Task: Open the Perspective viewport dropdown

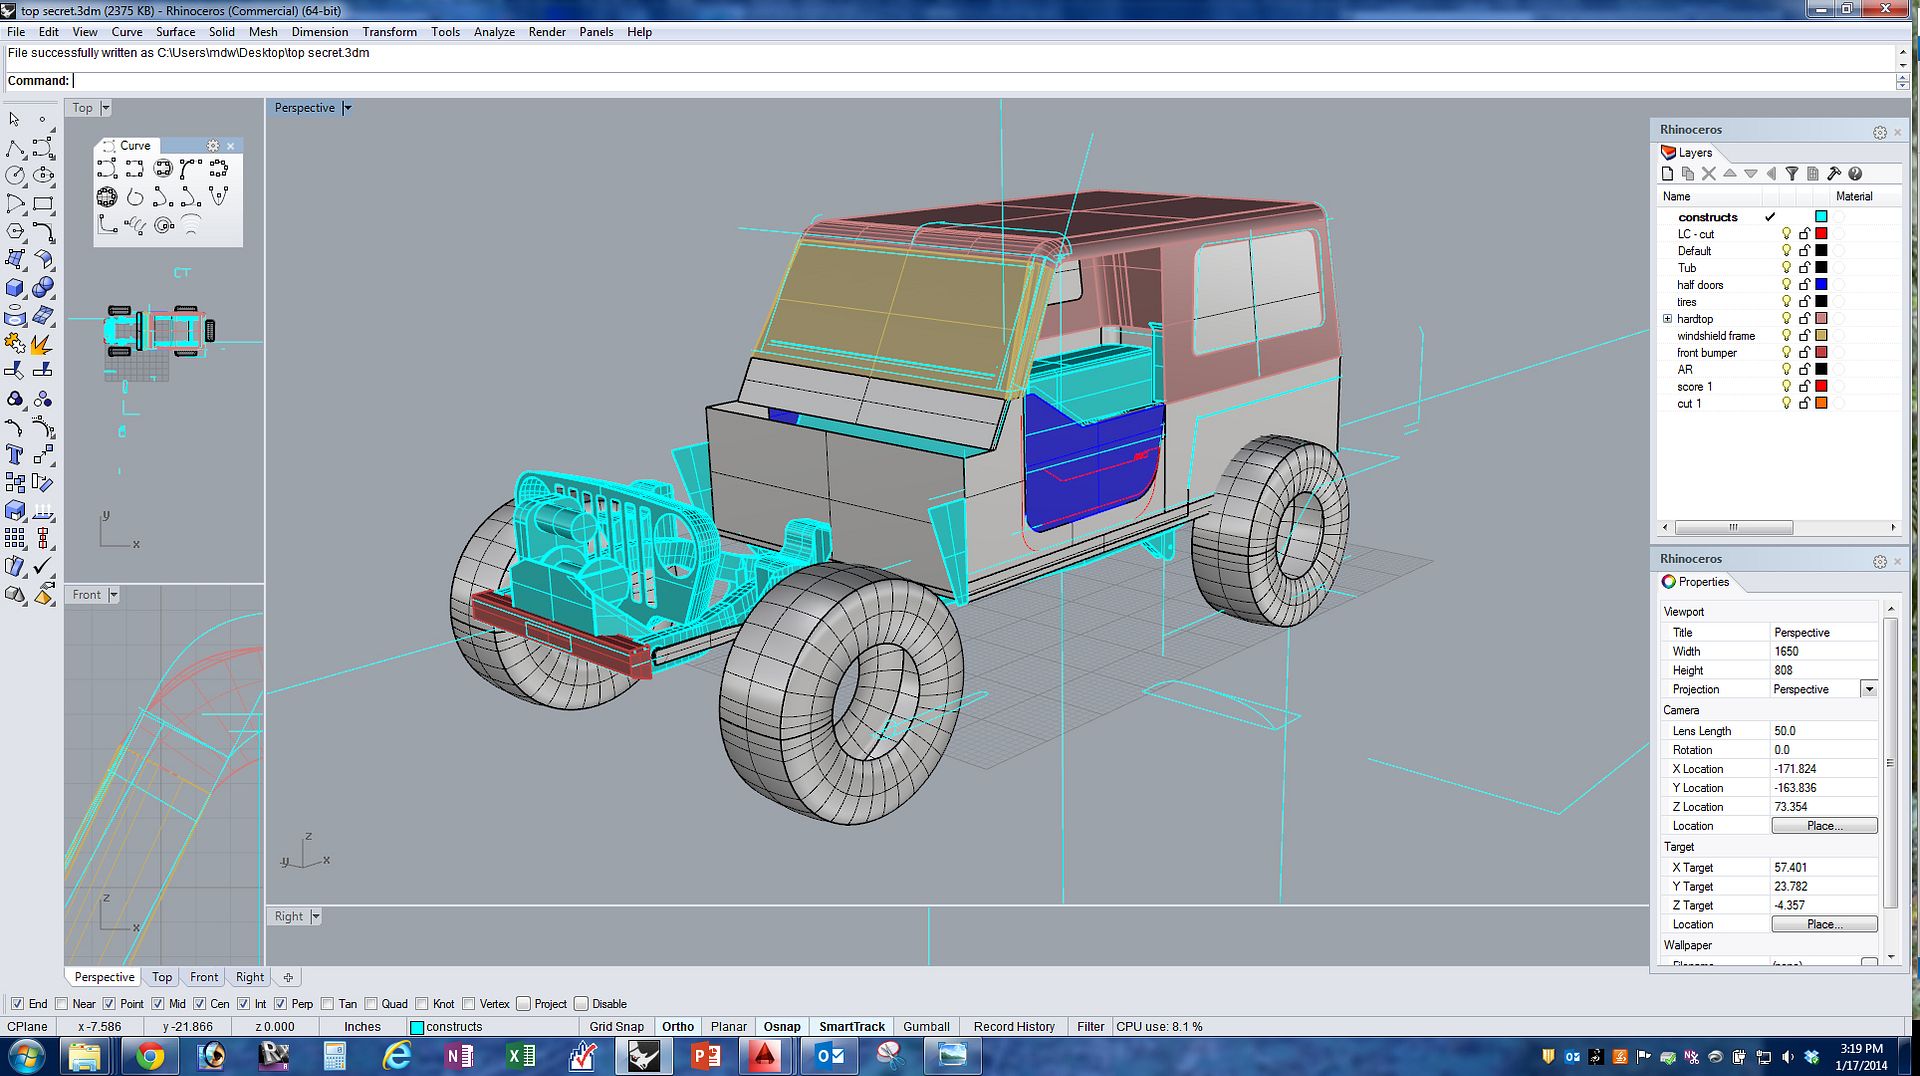Action: click(347, 107)
